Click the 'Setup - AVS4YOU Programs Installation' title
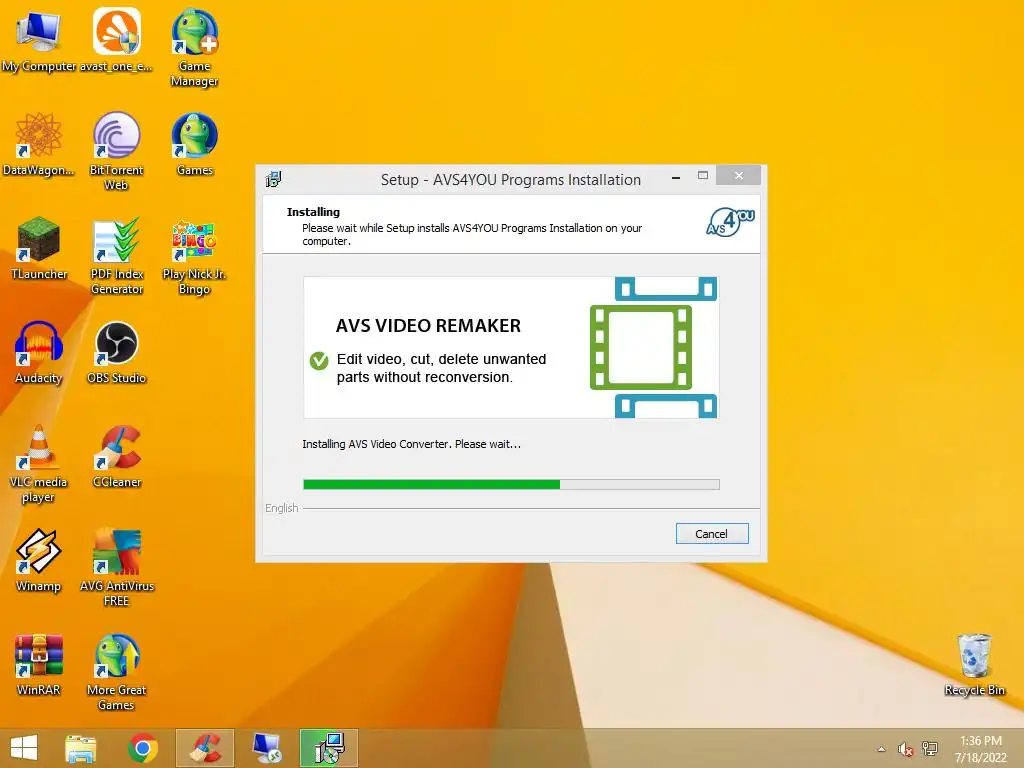1024x768 pixels. pyautogui.click(x=511, y=180)
